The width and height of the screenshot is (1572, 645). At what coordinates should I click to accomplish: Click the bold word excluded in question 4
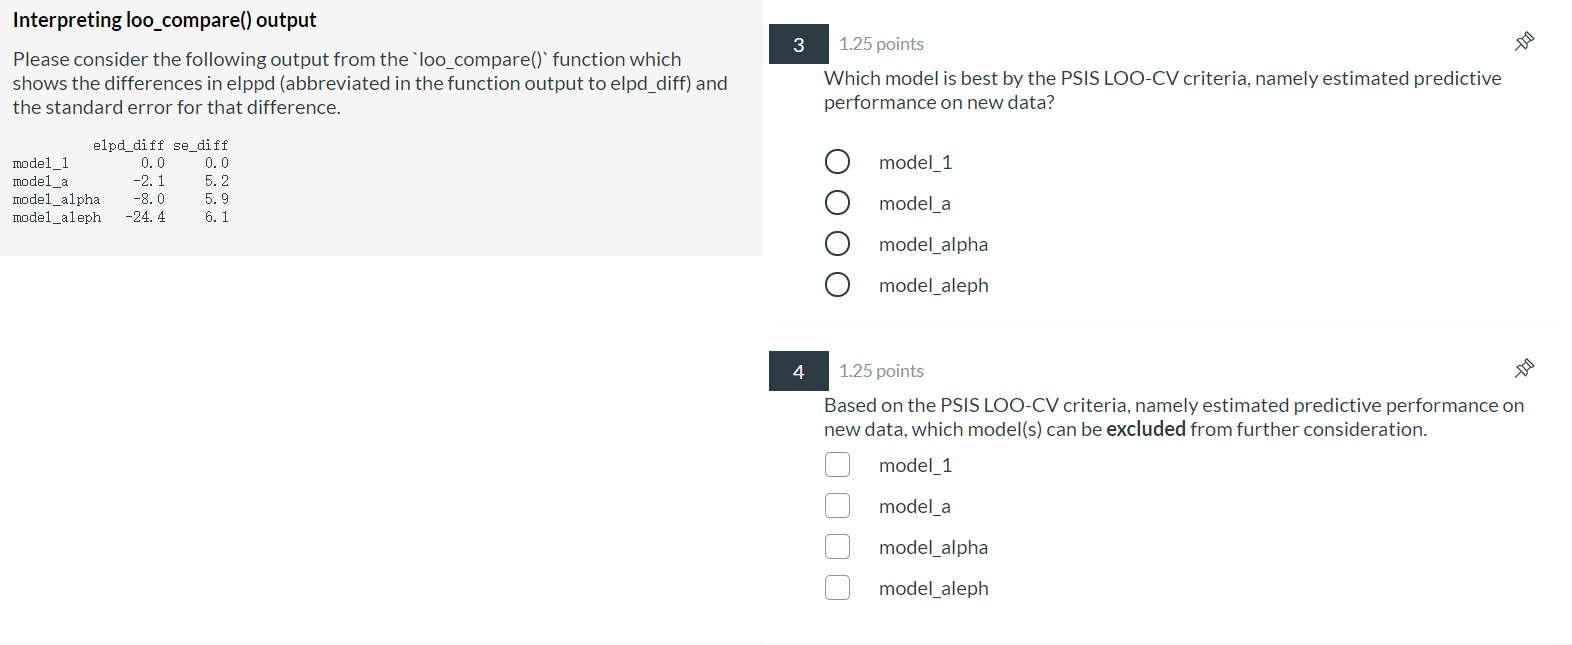(x=1146, y=429)
